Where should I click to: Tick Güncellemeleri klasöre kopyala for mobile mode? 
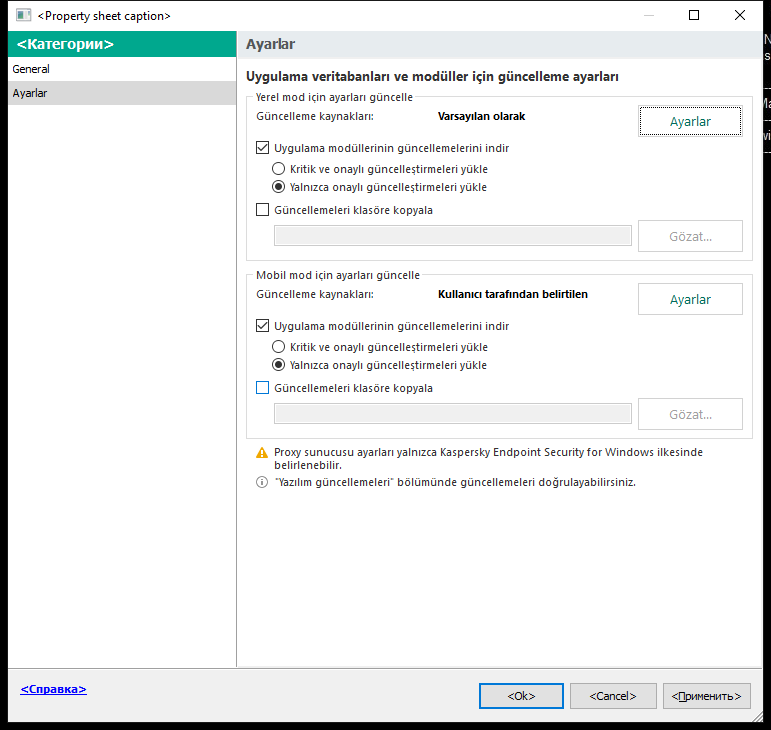263,388
